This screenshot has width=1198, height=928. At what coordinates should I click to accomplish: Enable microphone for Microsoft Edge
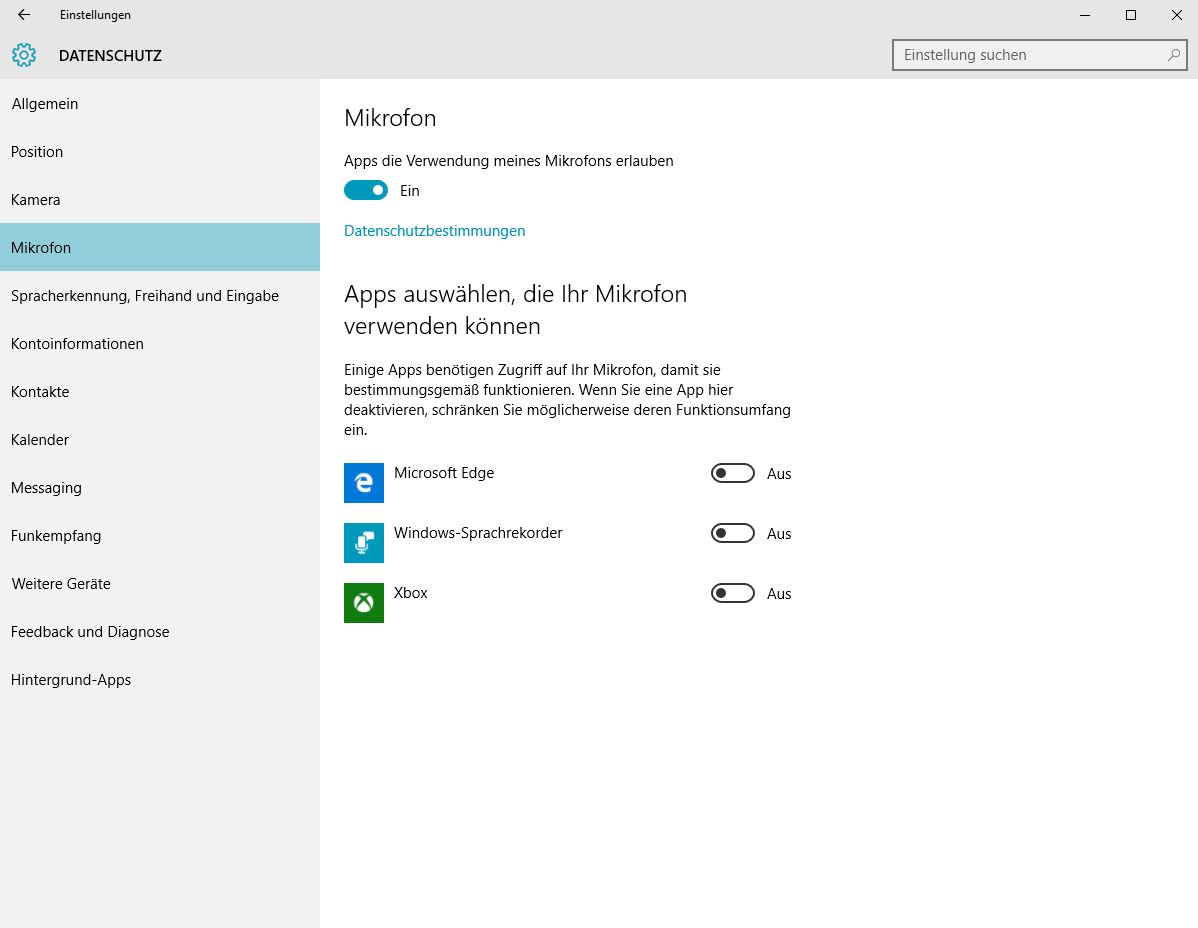(733, 474)
